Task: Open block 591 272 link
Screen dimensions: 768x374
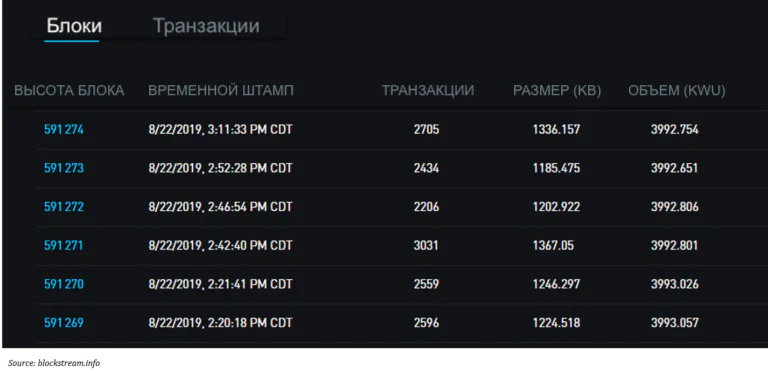Action: (x=64, y=207)
